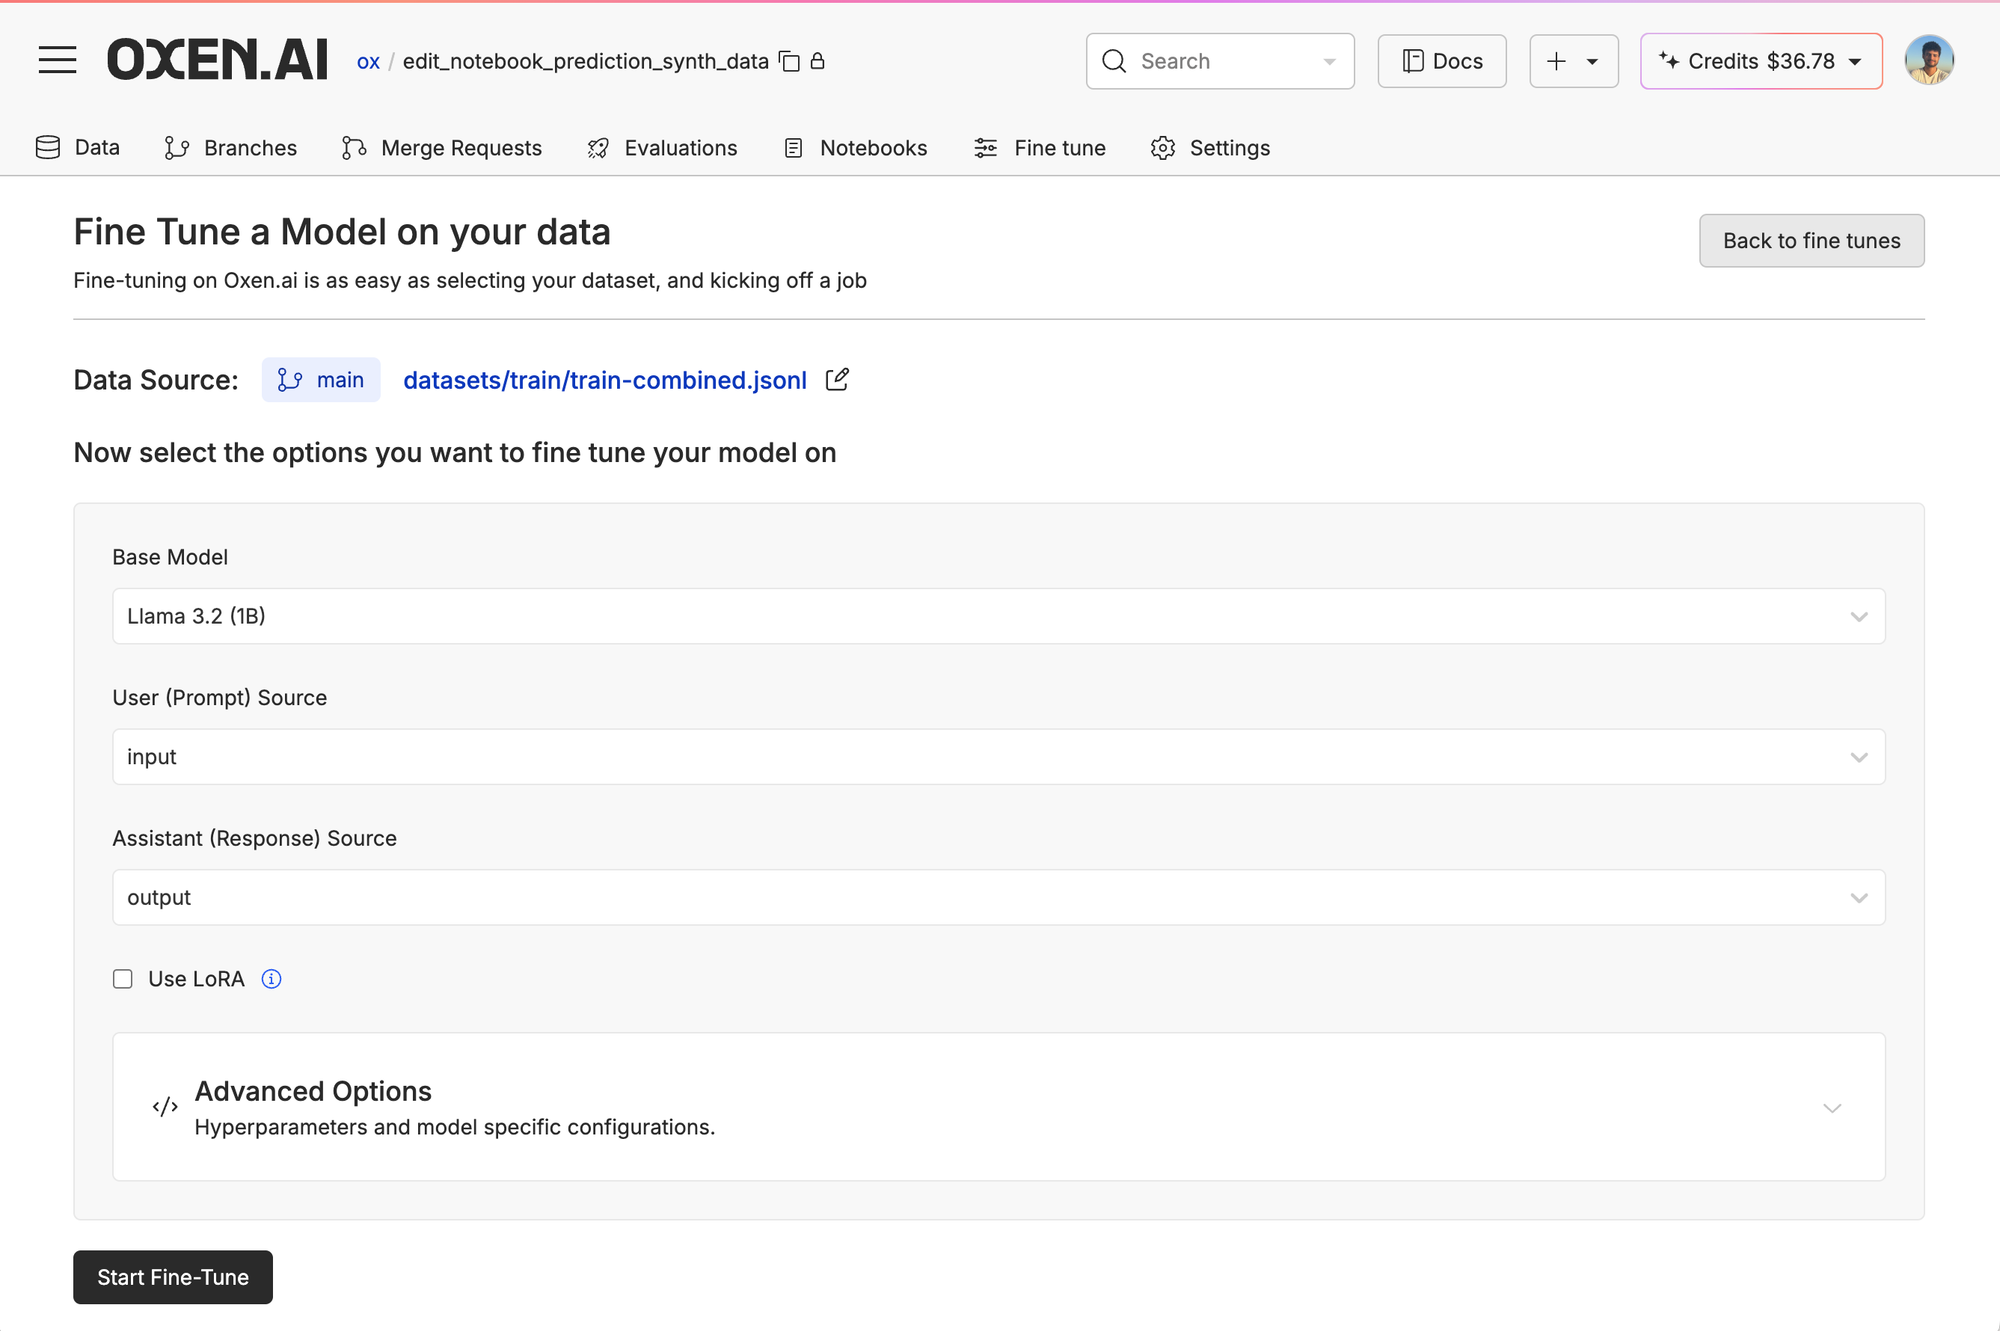Click the Back to fine tunes button
Screen dimensions: 2000x1331
(1811, 241)
